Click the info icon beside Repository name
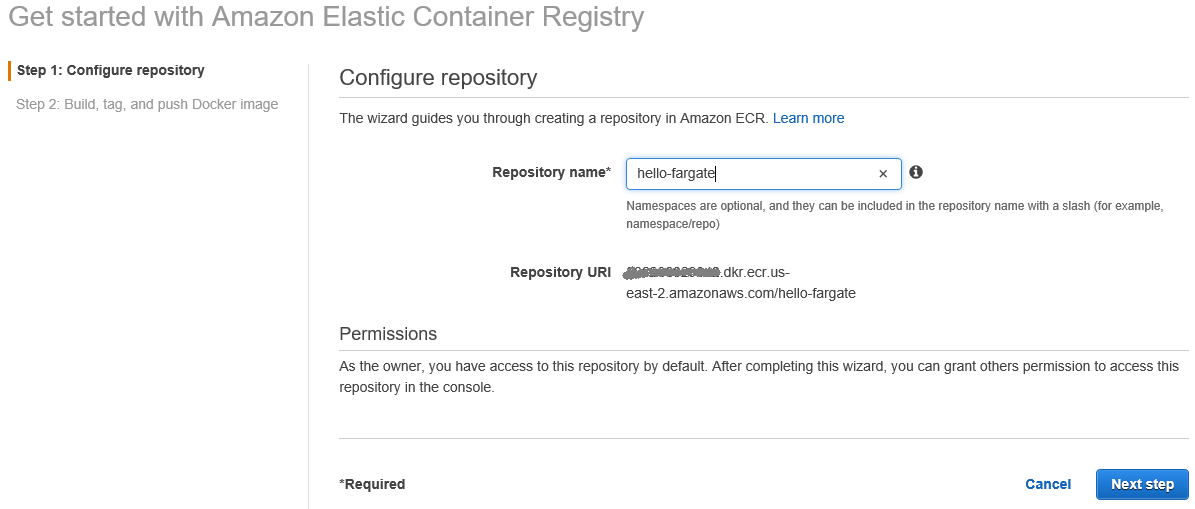This screenshot has width=1195, height=509. [916, 172]
